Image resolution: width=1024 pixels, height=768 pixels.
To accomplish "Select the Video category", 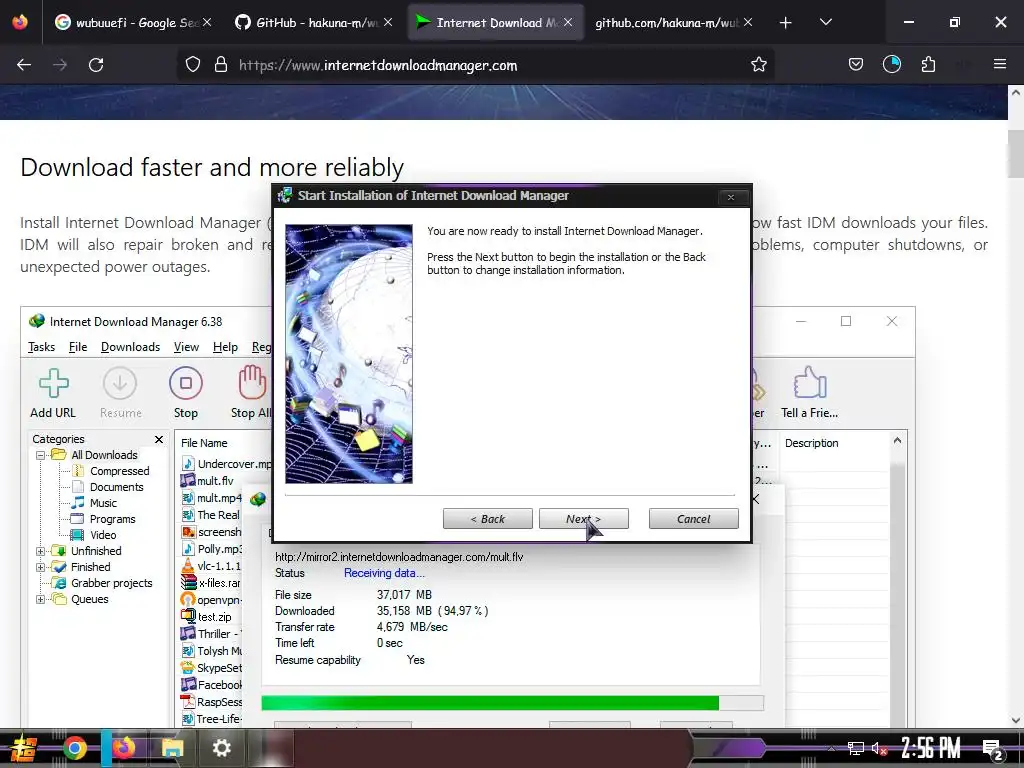I will pyautogui.click(x=103, y=535).
